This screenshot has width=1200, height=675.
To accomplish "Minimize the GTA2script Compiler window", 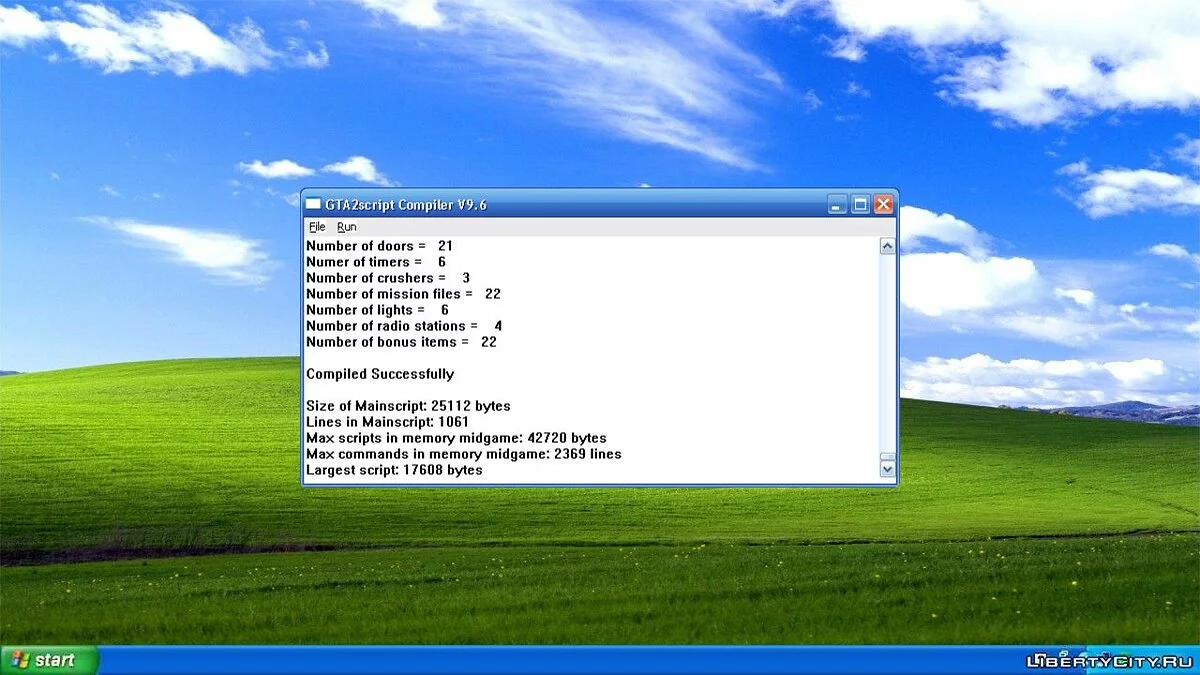I will [838, 205].
